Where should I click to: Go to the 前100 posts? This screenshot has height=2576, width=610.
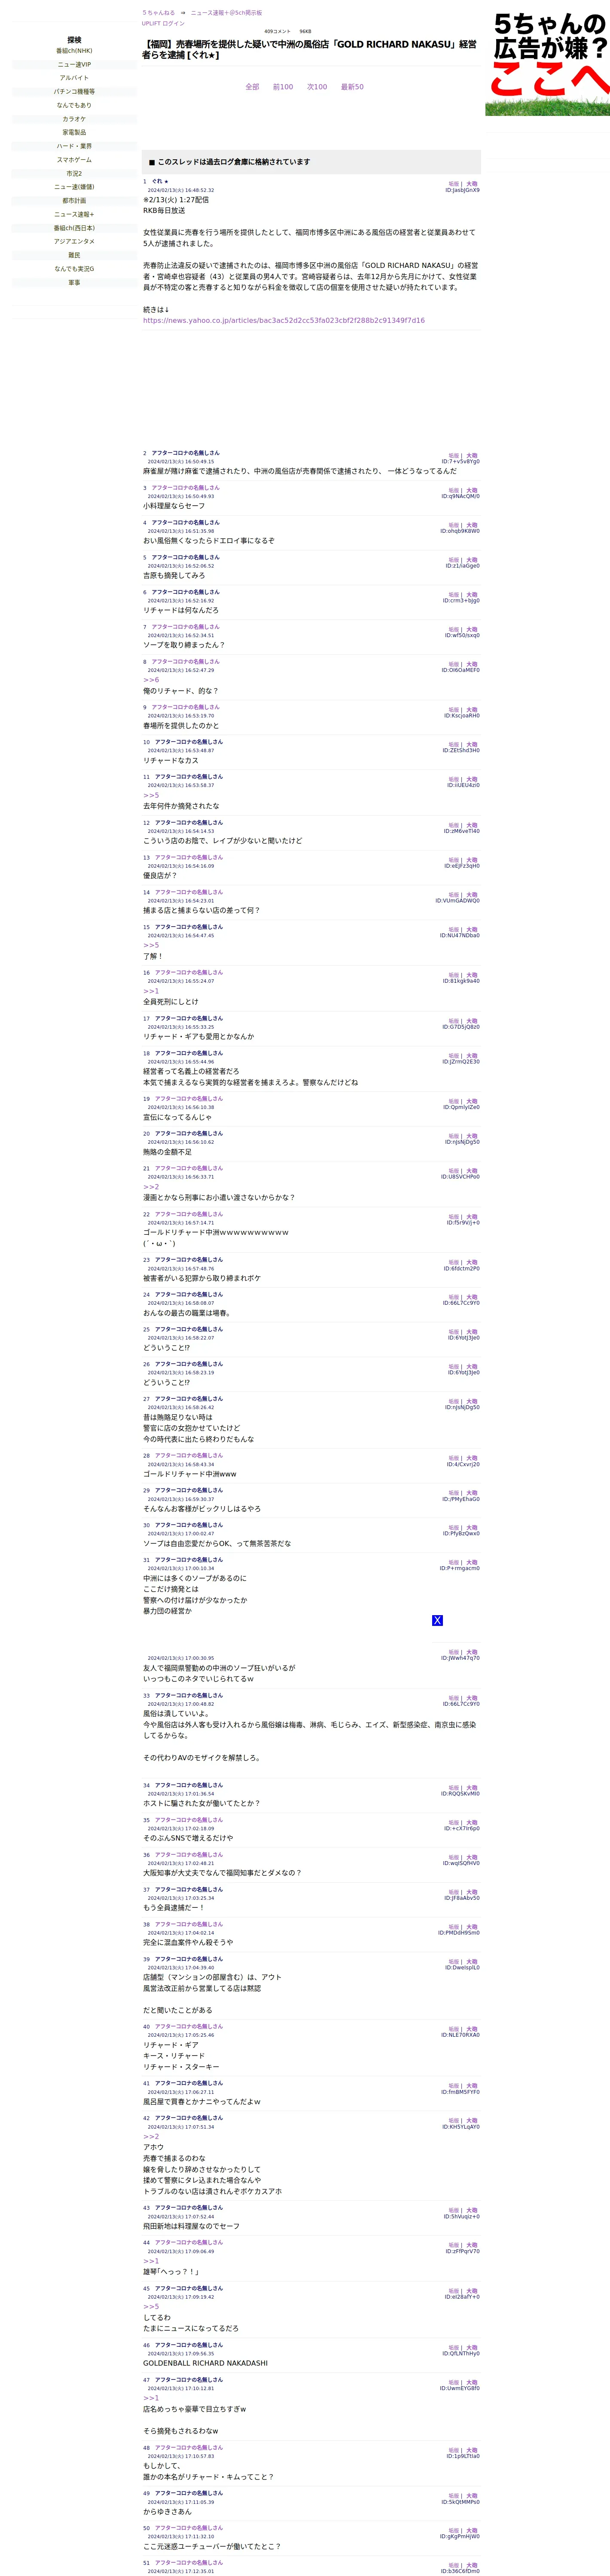pos(283,87)
